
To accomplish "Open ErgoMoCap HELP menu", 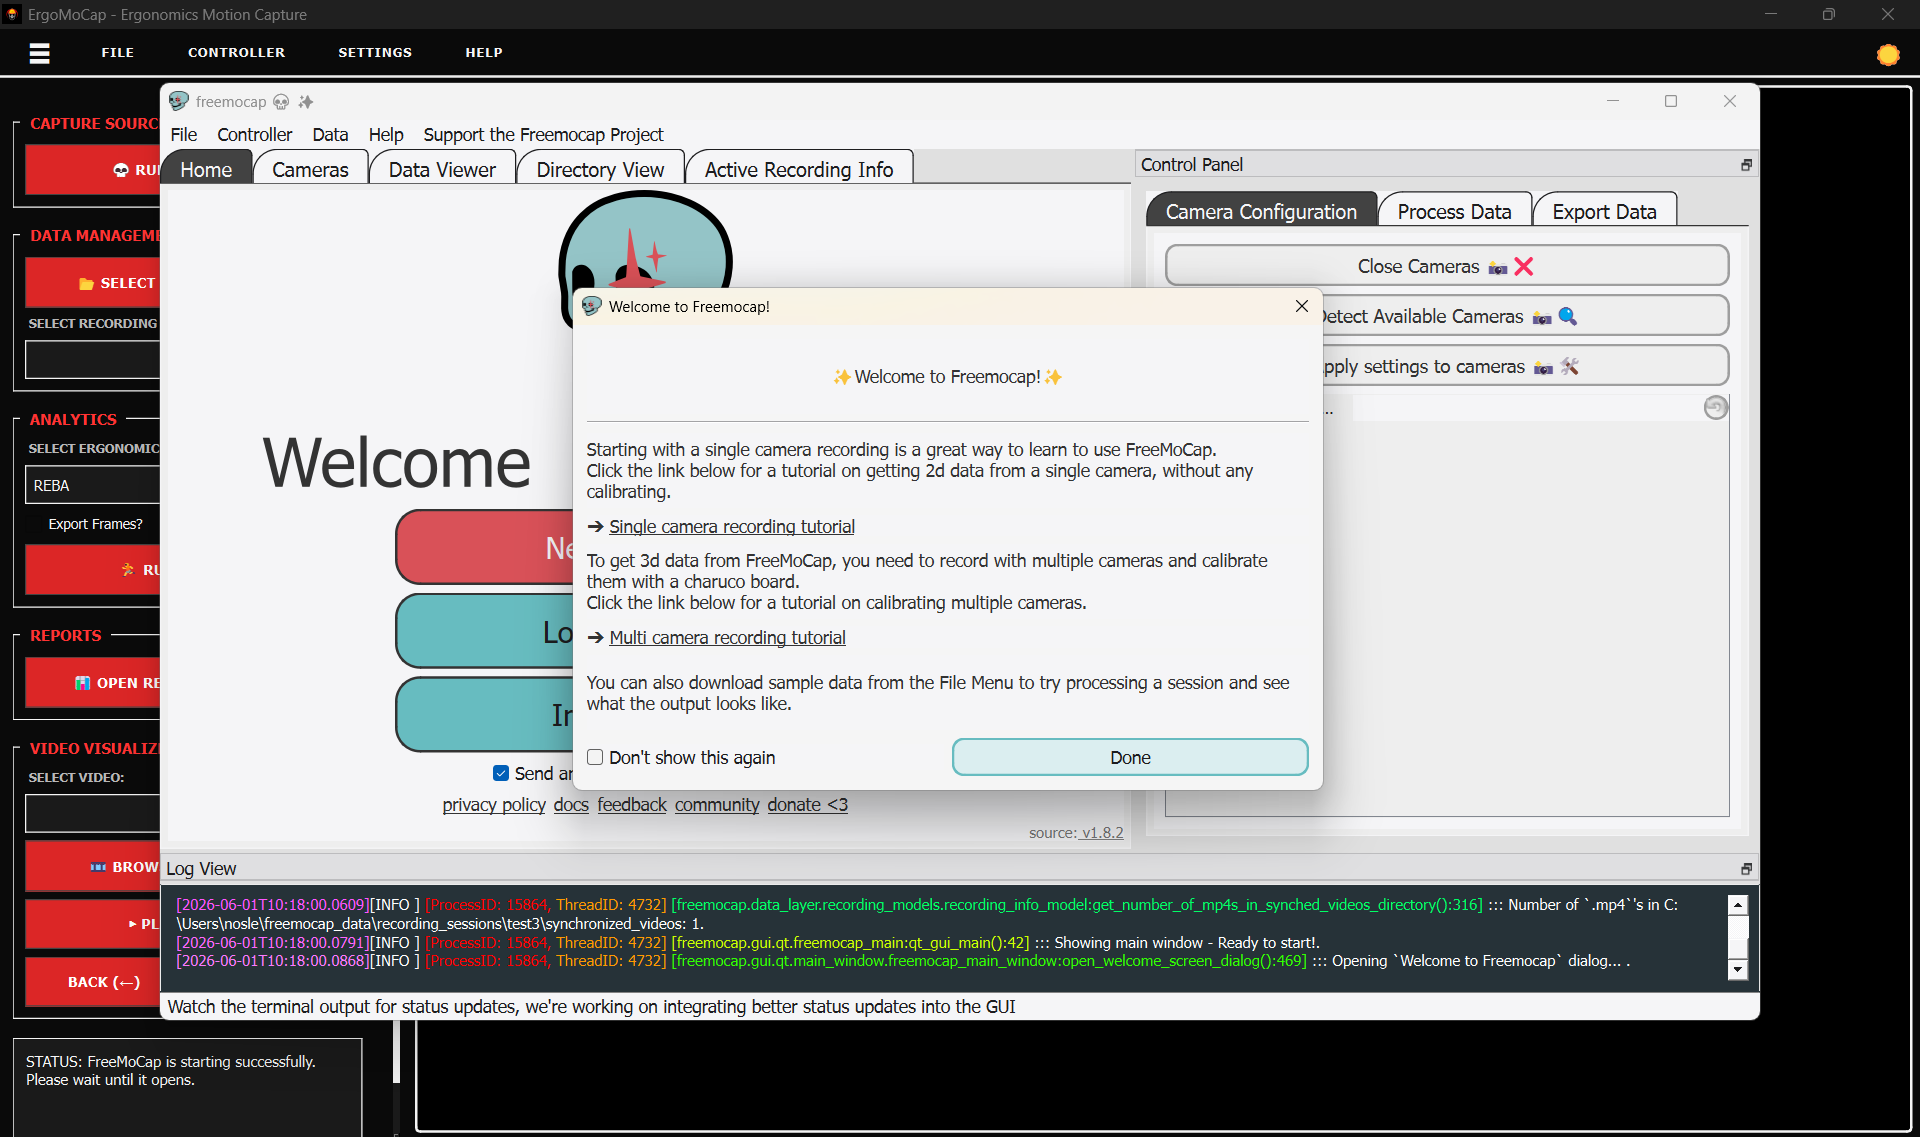I will point(484,52).
